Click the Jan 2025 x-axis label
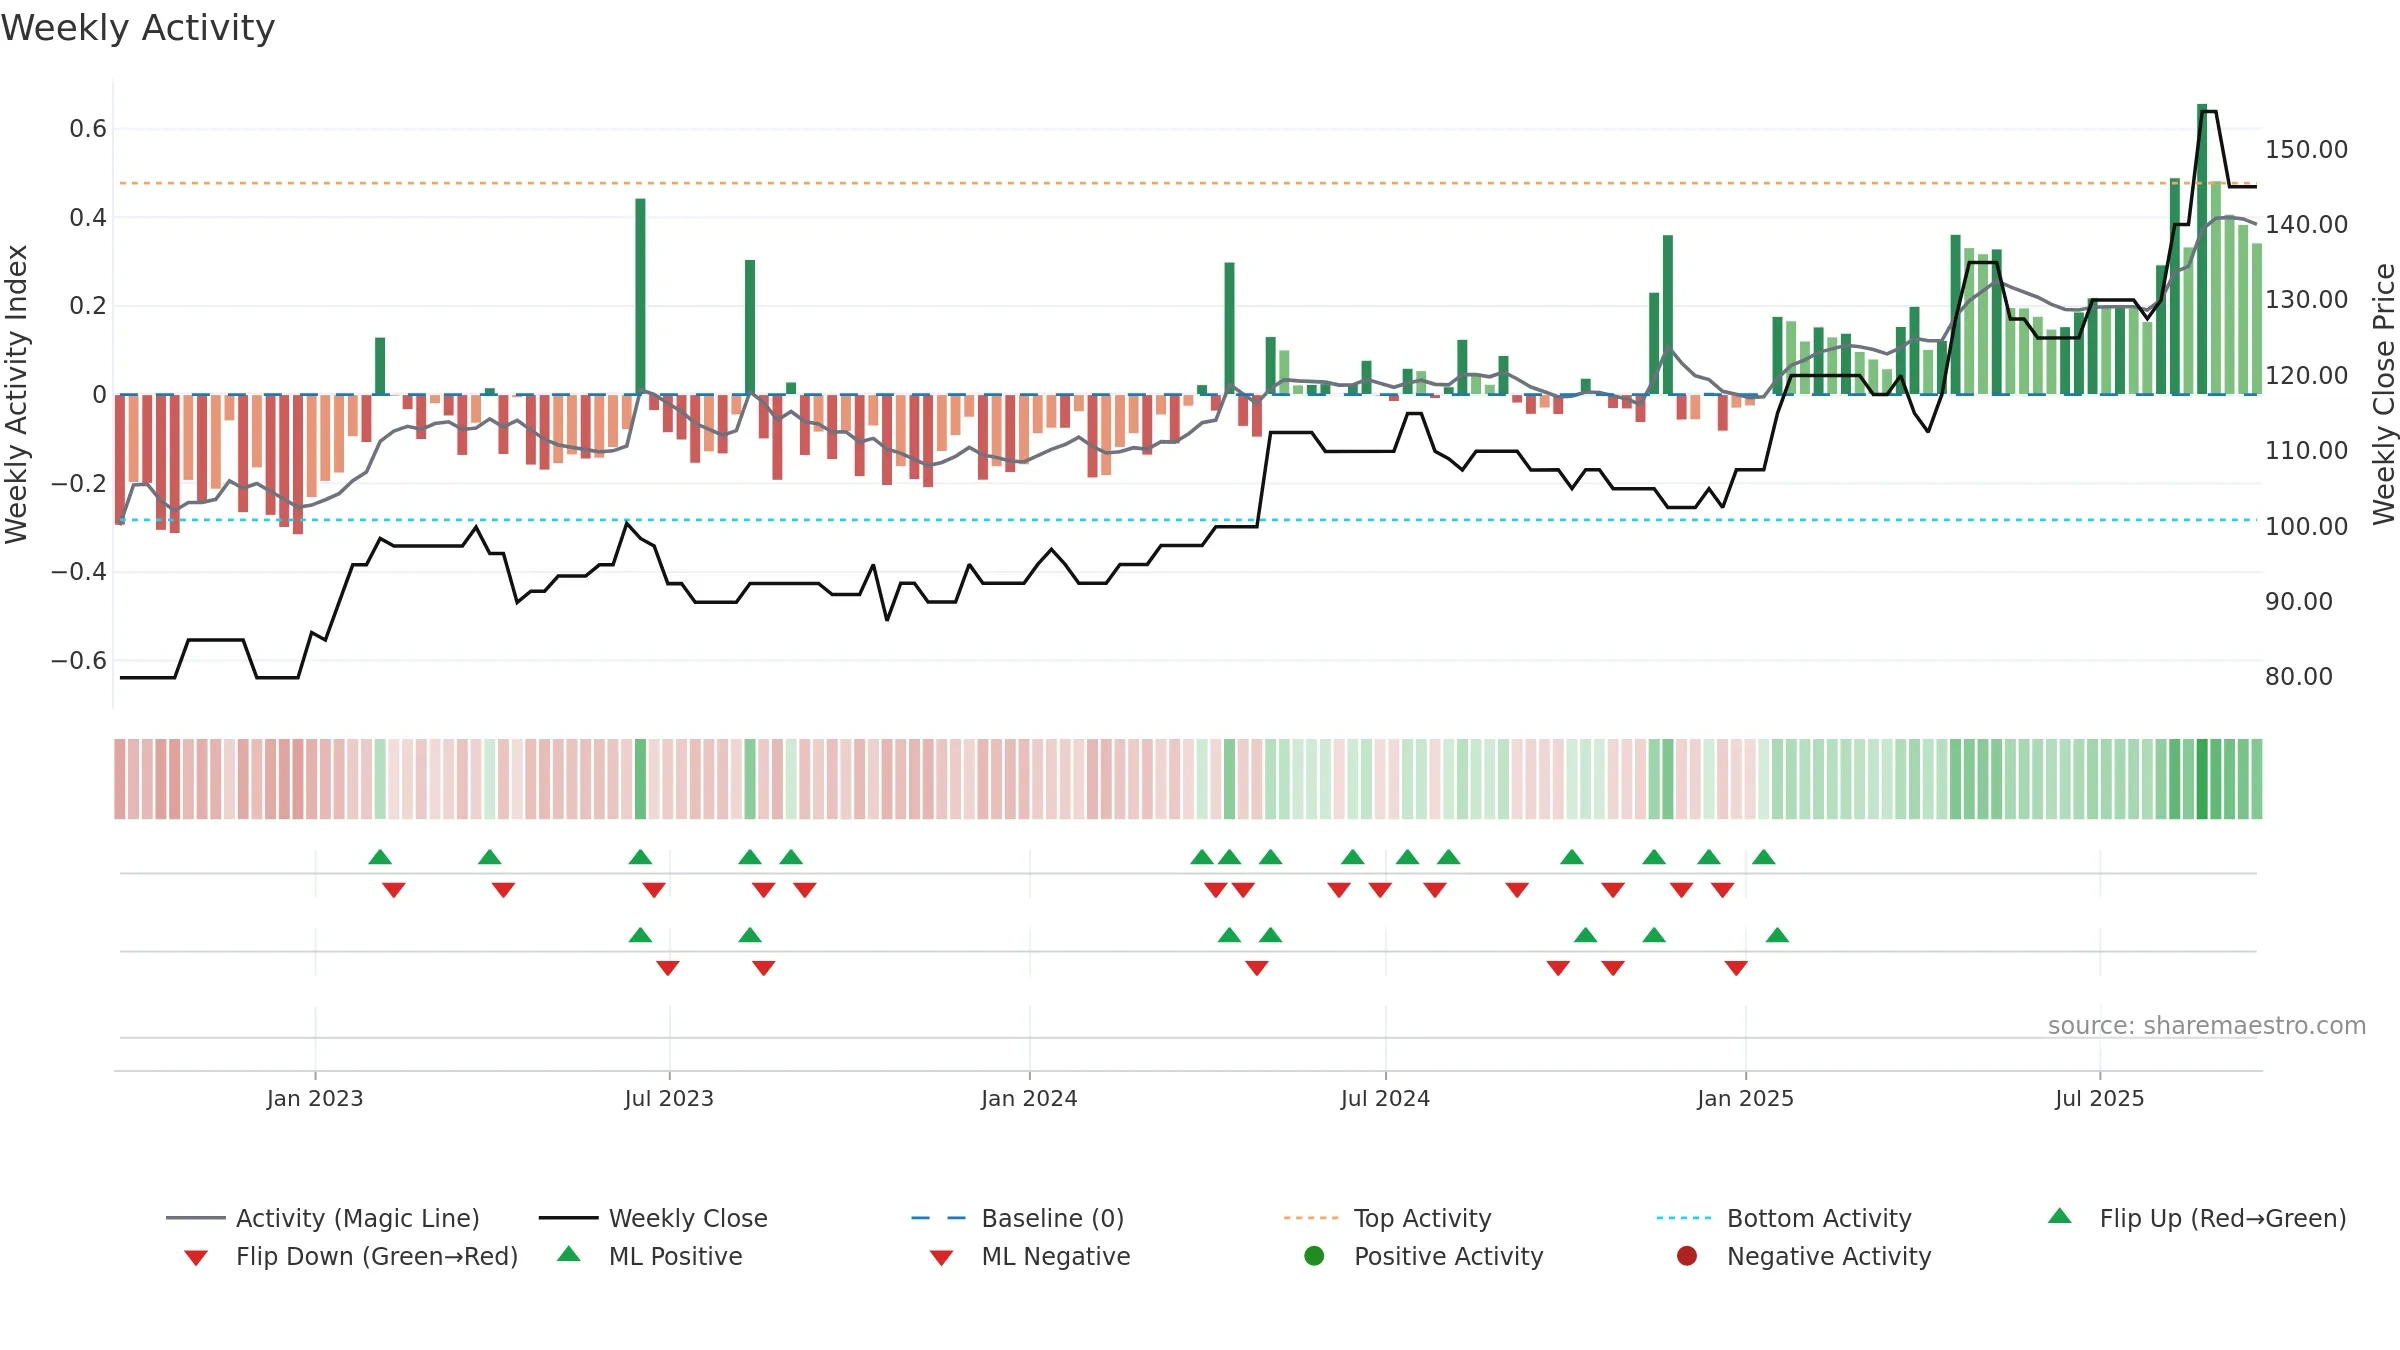2400x1350 pixels. [1745, 1099]
